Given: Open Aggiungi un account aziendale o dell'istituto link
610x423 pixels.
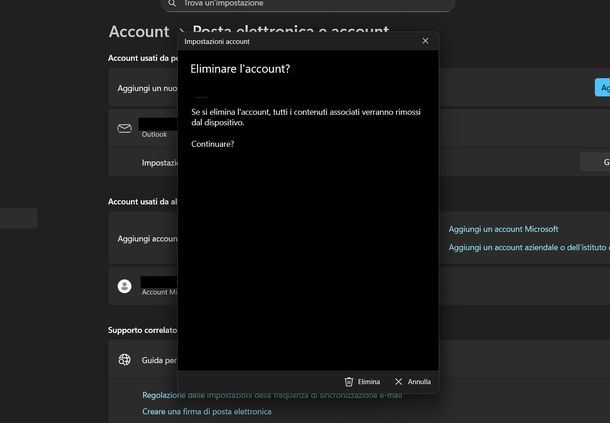Looking at the screenshot, I should pos(528,247).
